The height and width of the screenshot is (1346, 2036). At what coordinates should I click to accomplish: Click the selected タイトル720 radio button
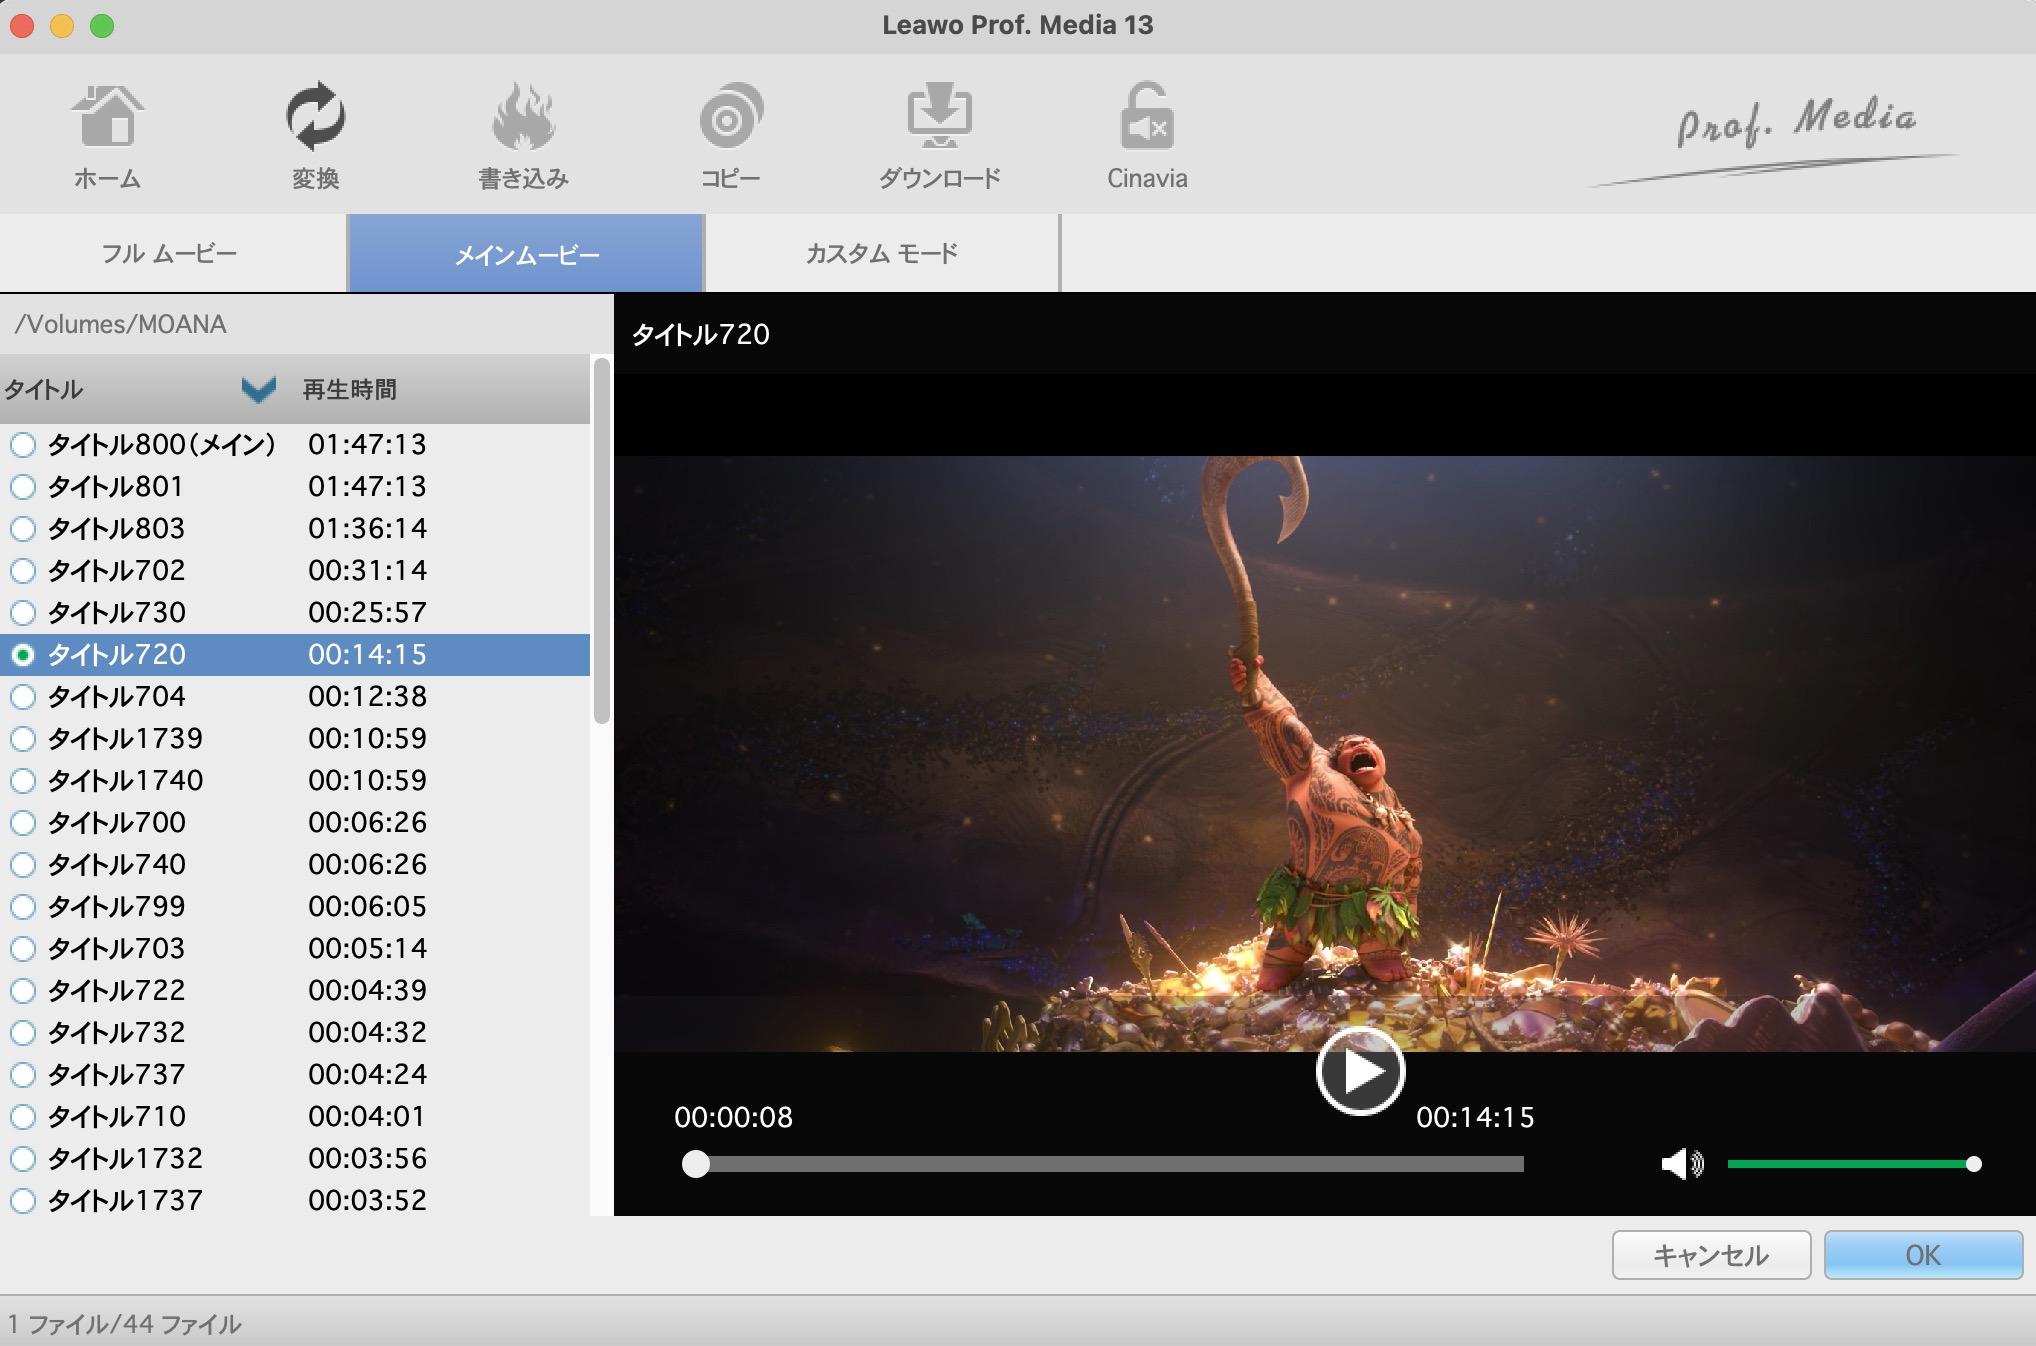pos(23,654)
